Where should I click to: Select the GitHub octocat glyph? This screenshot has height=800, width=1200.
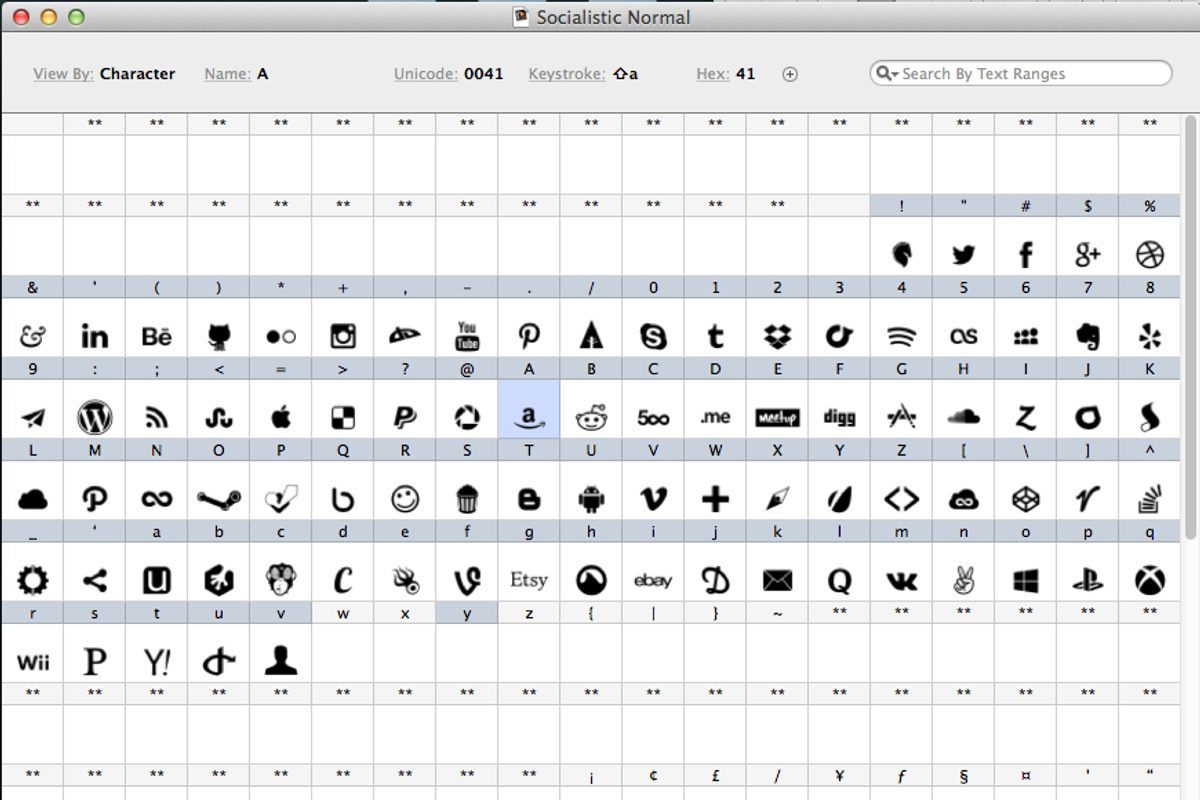point(219,337)
